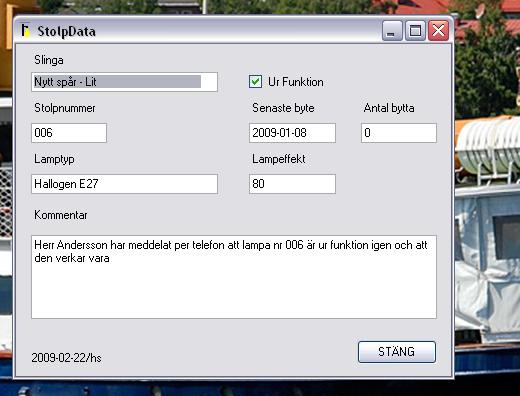The width and height of the screenshot is (520, 396).
Task: Uncheck the Ur Funktion checkbox
Action: tap(255, 82)
